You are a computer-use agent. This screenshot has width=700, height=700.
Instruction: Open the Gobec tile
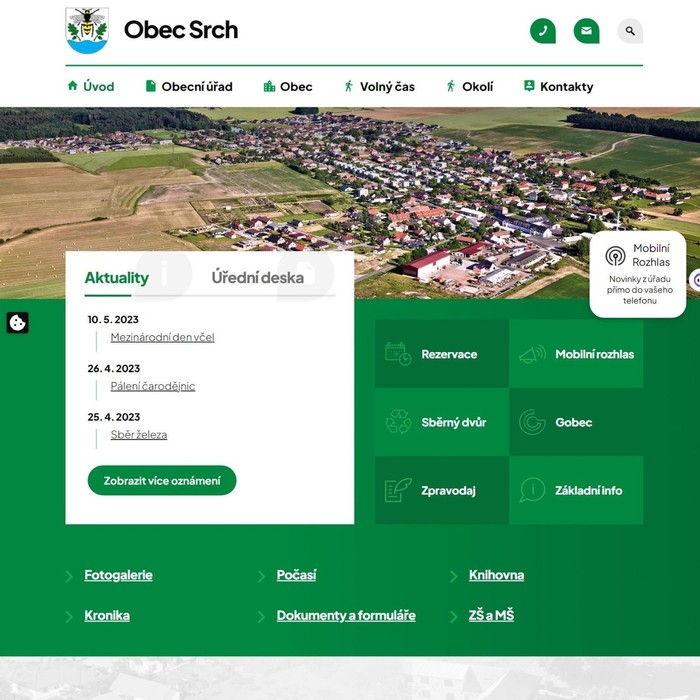(x=576, y=422)
